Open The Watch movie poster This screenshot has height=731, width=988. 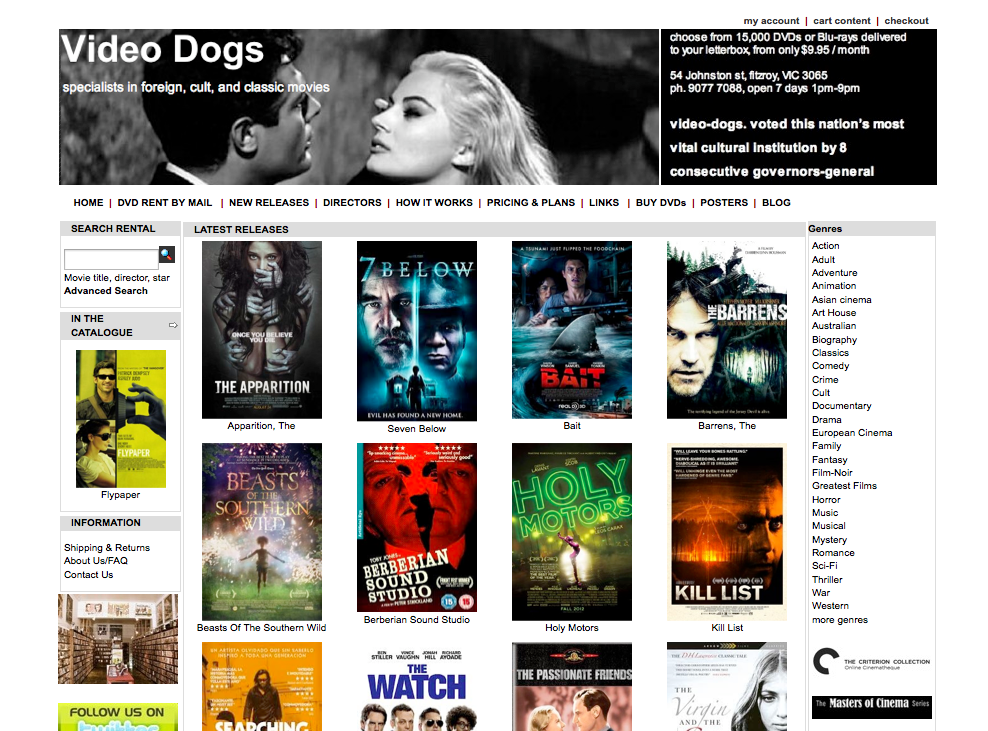tap(416, 687)
